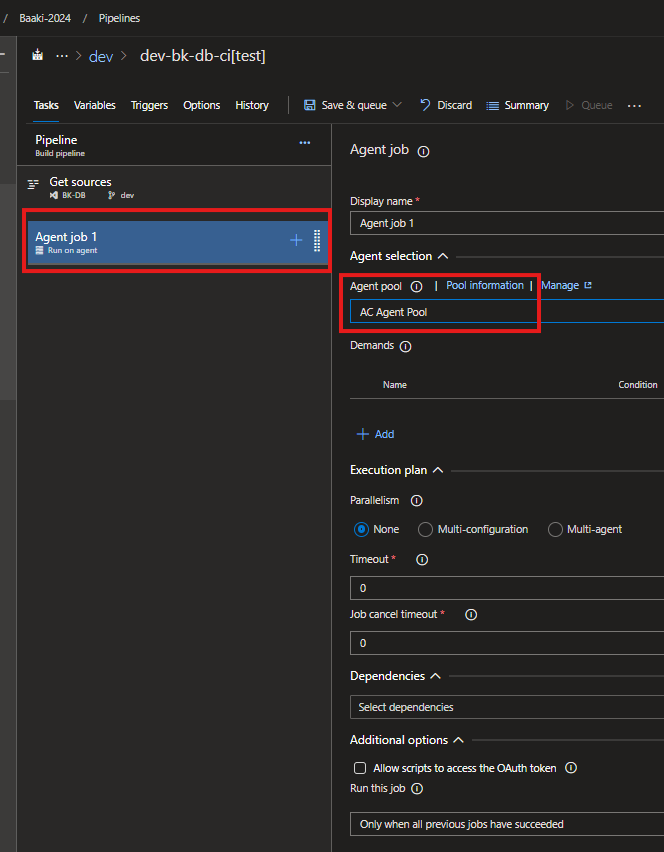Show info for Agent job heading

pos(423,152)
